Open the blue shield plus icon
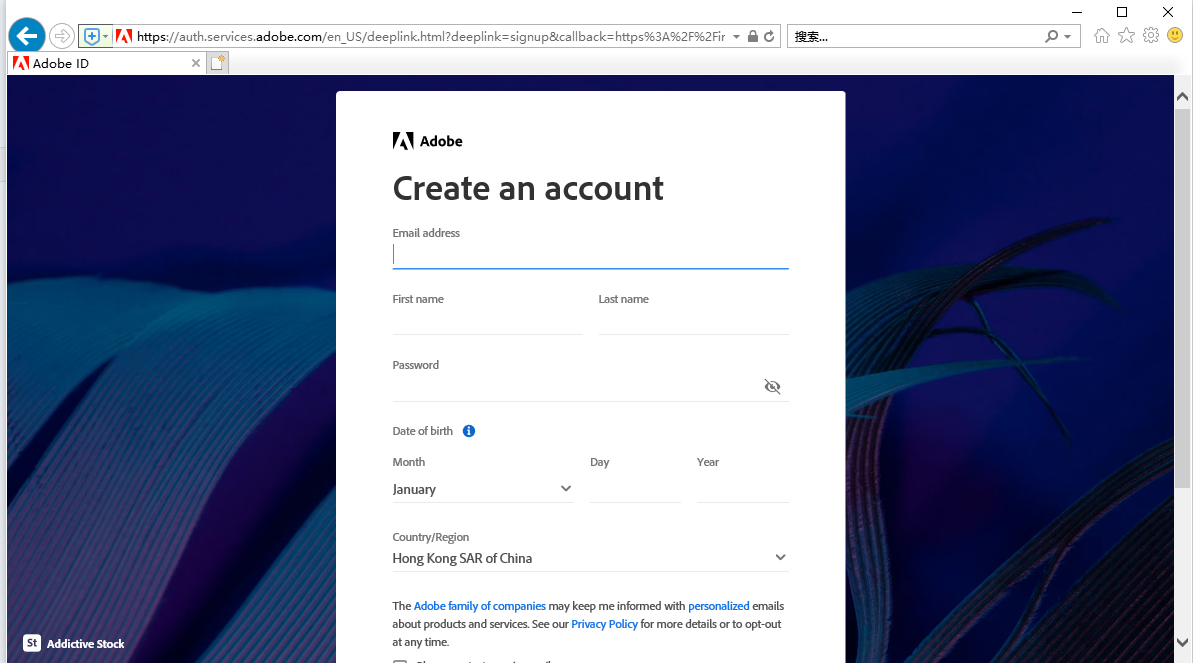 click(x=91, y=36)
